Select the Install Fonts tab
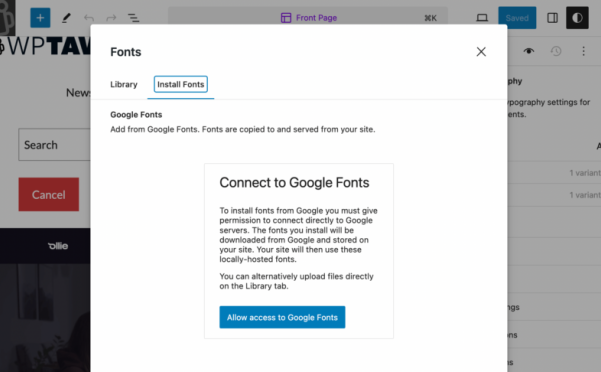Viewport: 601px width, 372px height. click(181, 84)
